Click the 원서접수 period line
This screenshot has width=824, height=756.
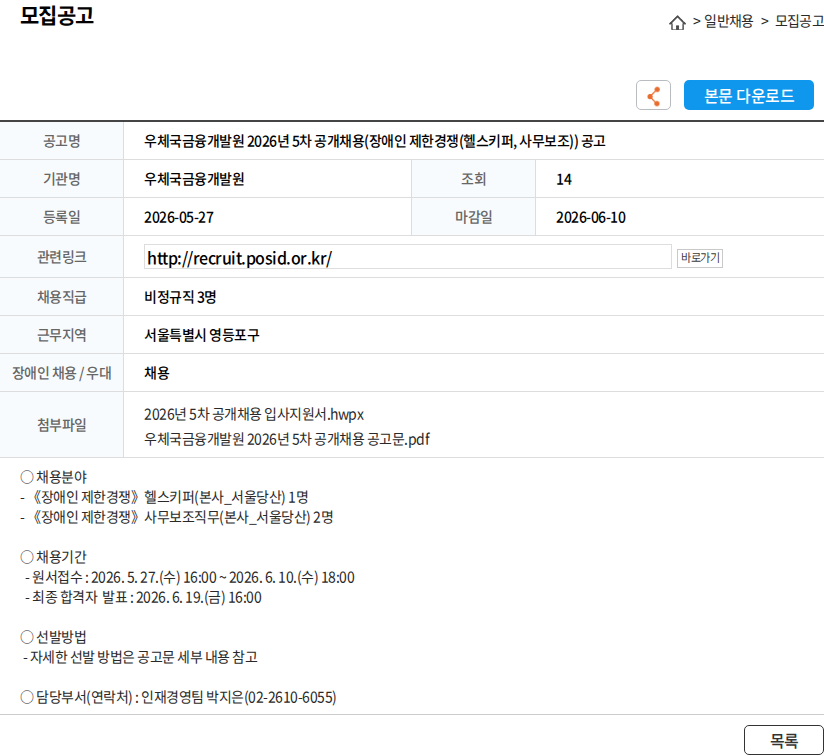click(x=190, y=577)
